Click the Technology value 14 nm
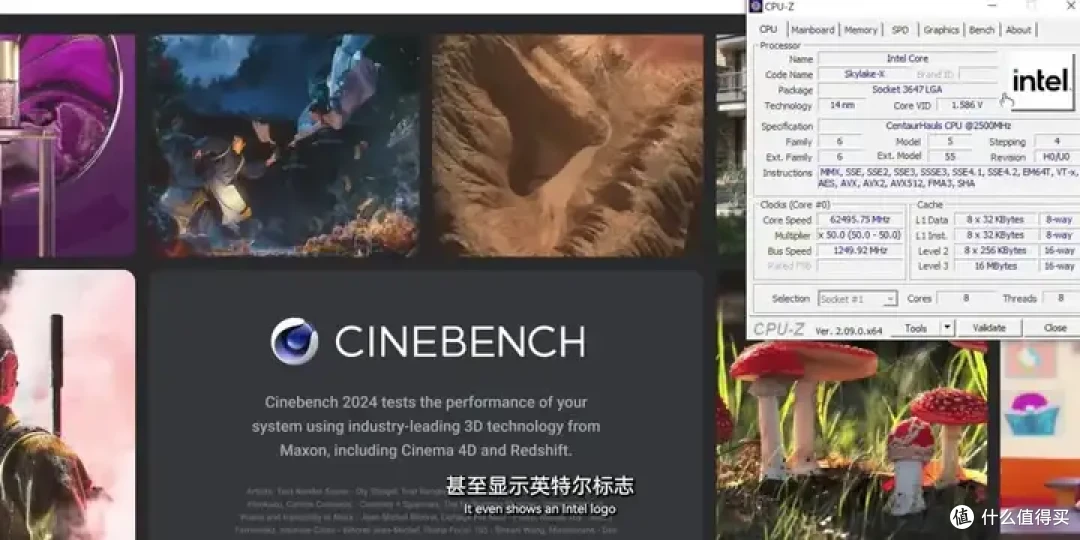 tap(842, 105)
